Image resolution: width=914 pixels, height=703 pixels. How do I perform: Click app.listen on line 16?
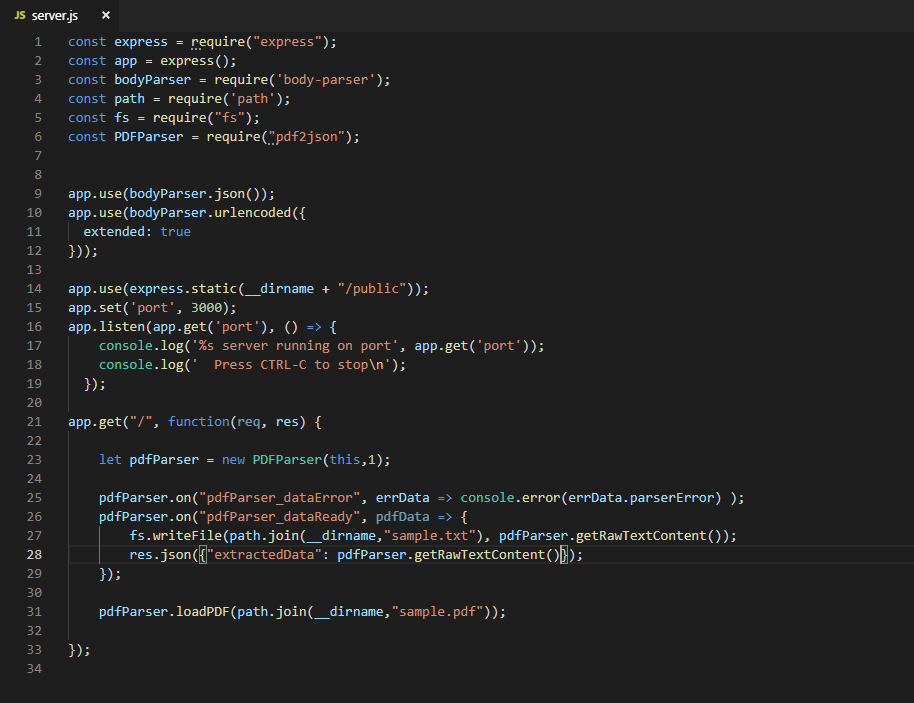click(x=106, y=327)
